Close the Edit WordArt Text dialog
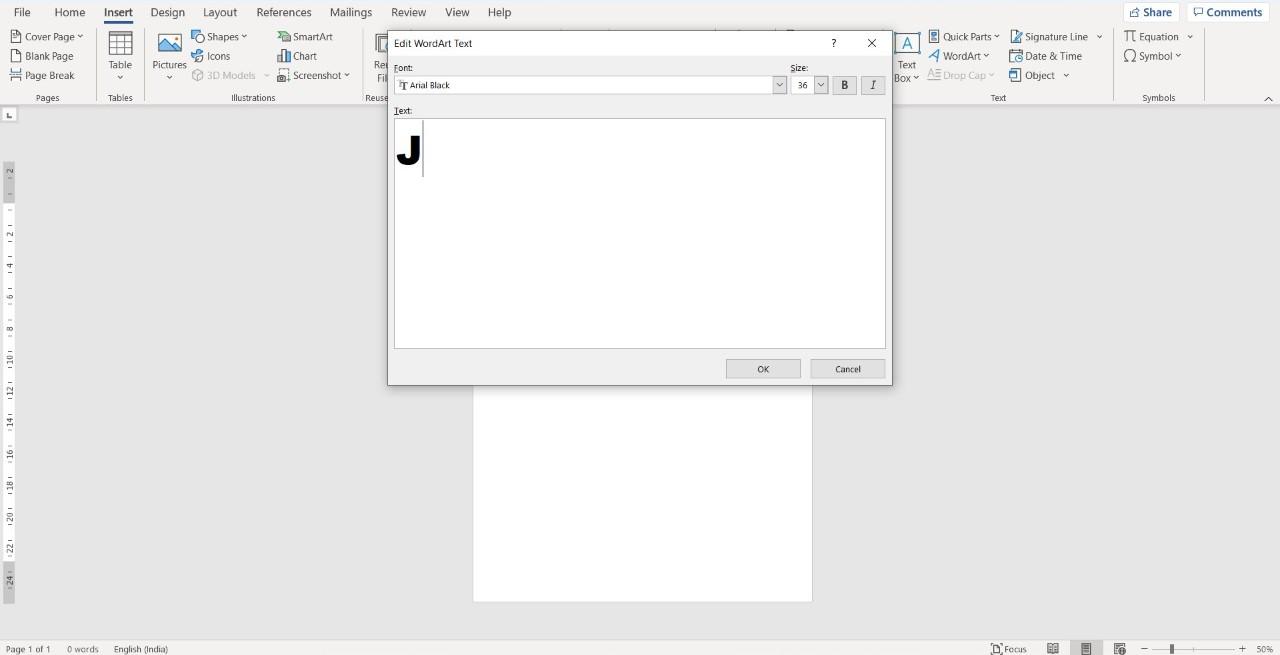This screenshot has width=1280, height=655. click(872, 43)
